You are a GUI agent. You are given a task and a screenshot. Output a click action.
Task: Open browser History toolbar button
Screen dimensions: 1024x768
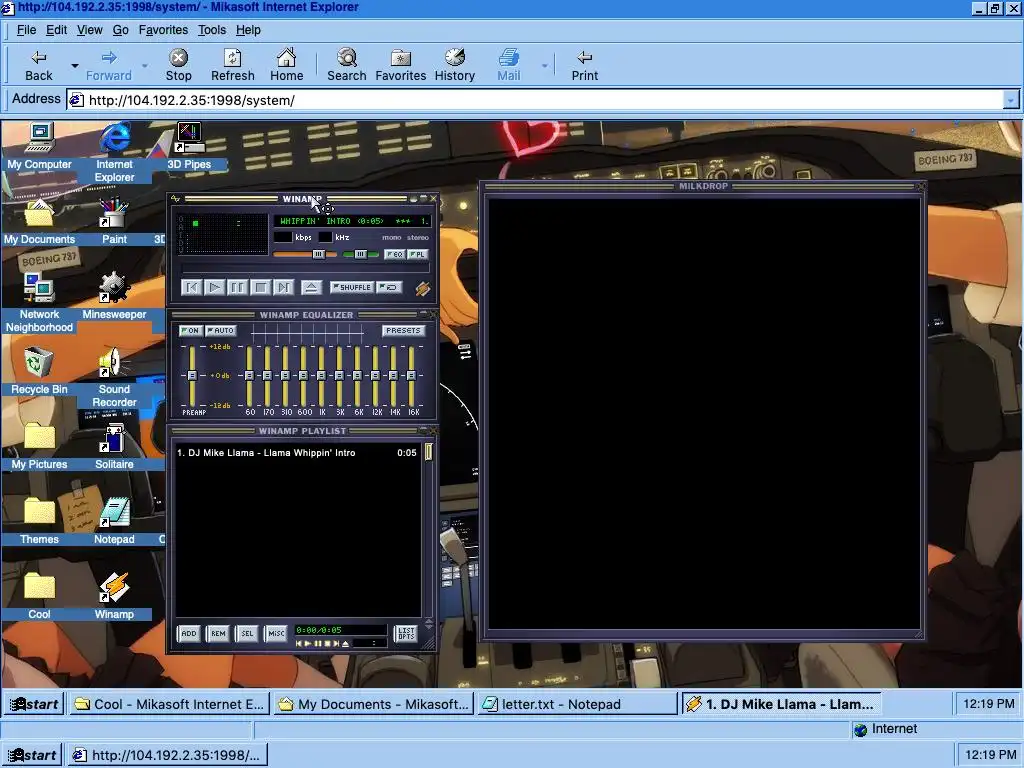[455, 65]
